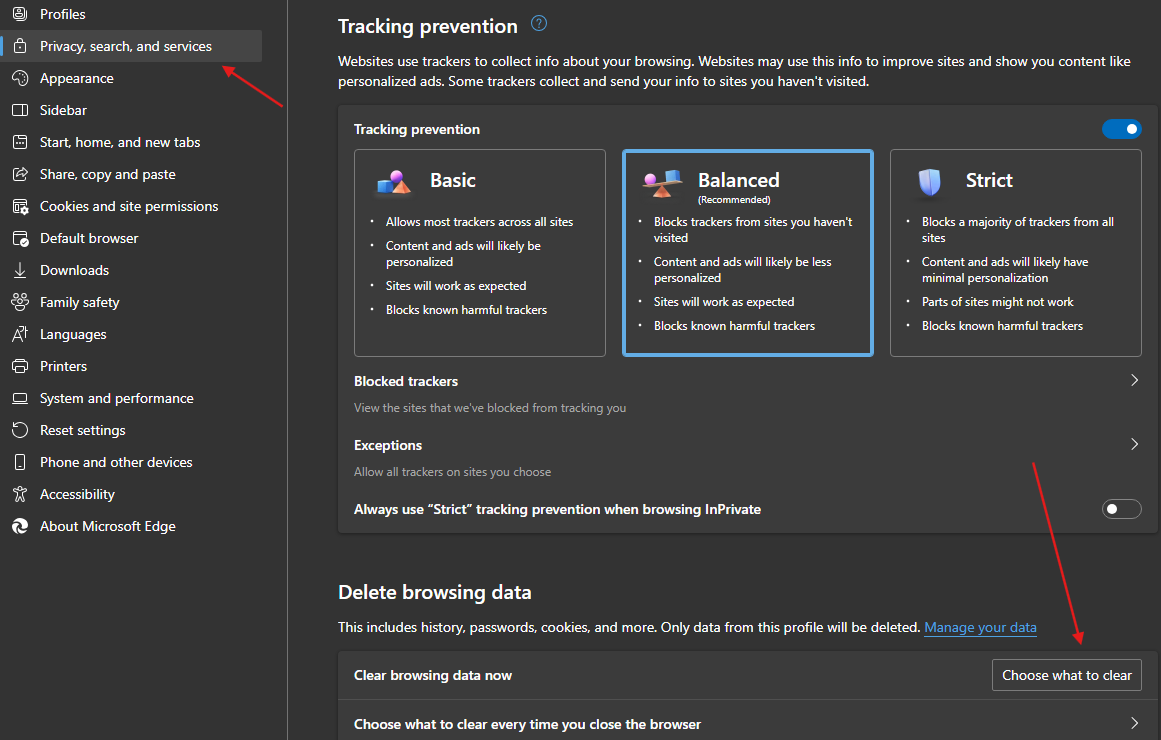This screenshot has height=740, width=1161.
Task: Click the Choose what to clear button
Action: (1066, 675)
